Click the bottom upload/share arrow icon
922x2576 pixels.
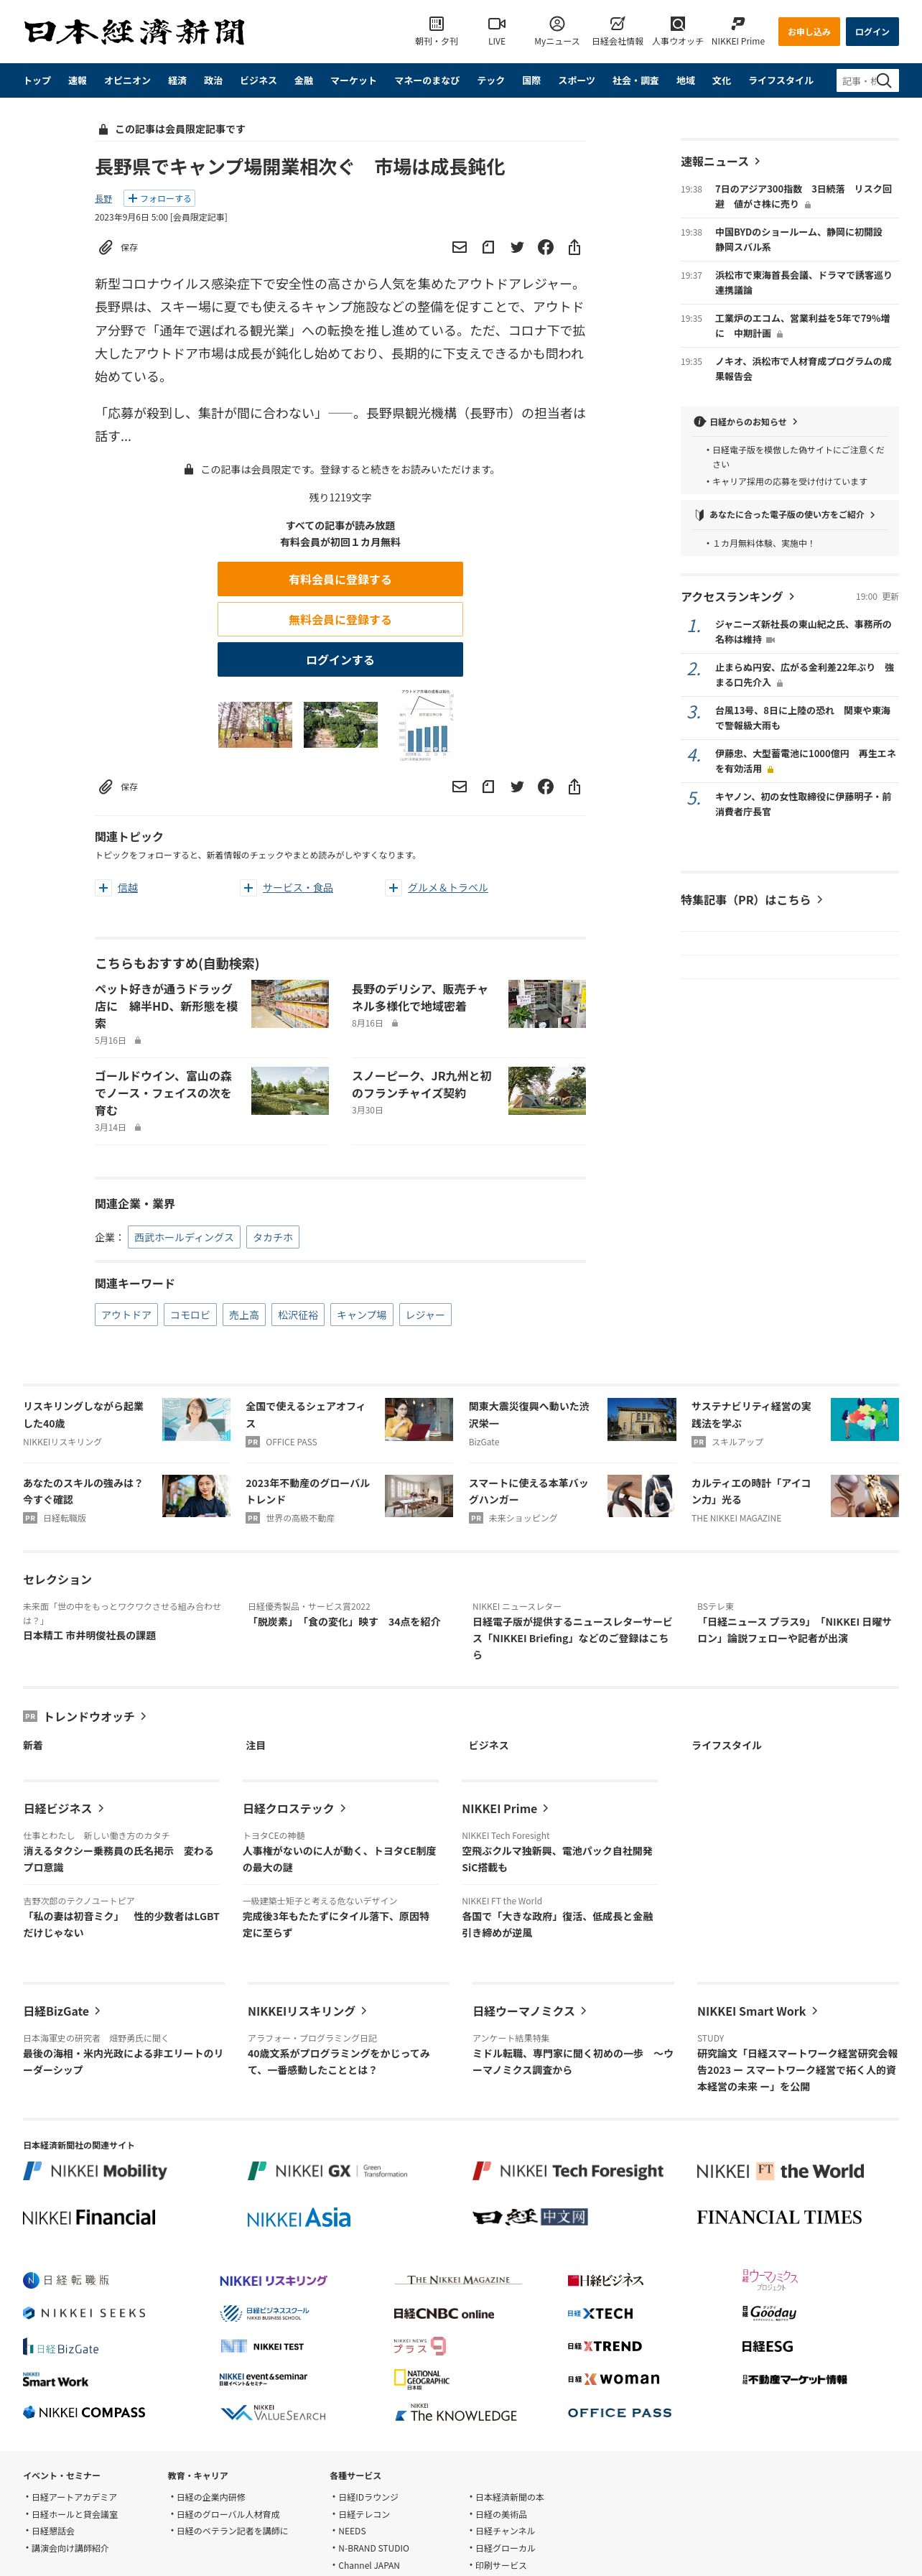(574, 787)
